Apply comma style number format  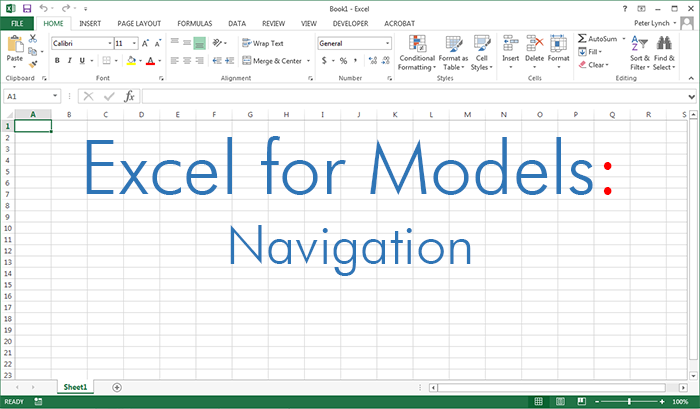(355, 60)
